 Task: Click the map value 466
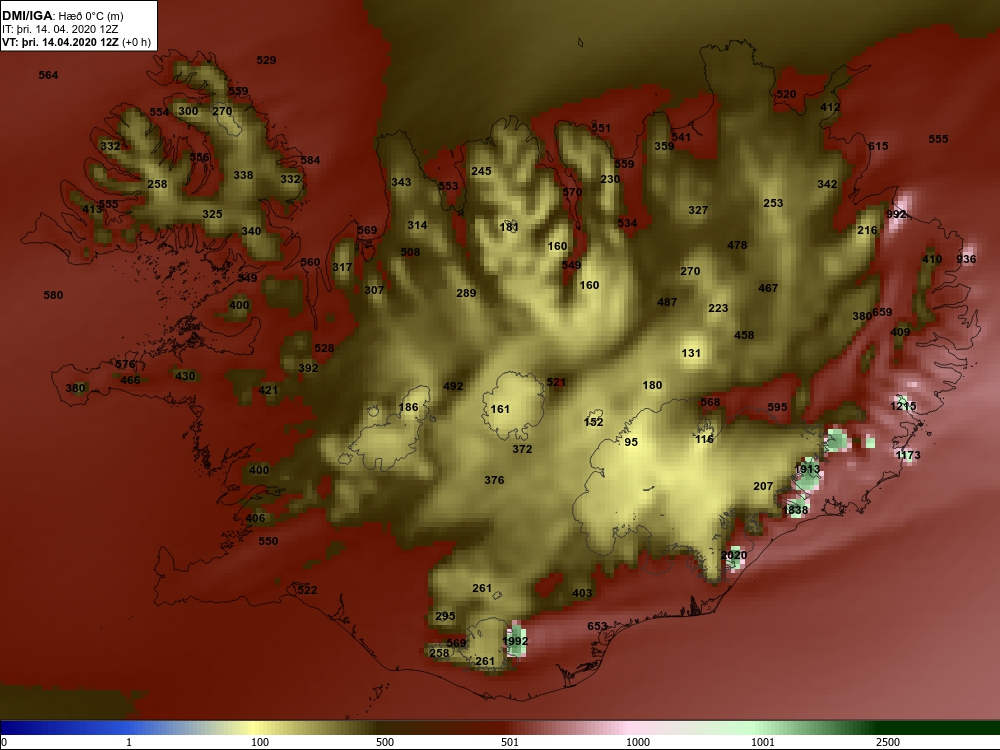(130, 380)
